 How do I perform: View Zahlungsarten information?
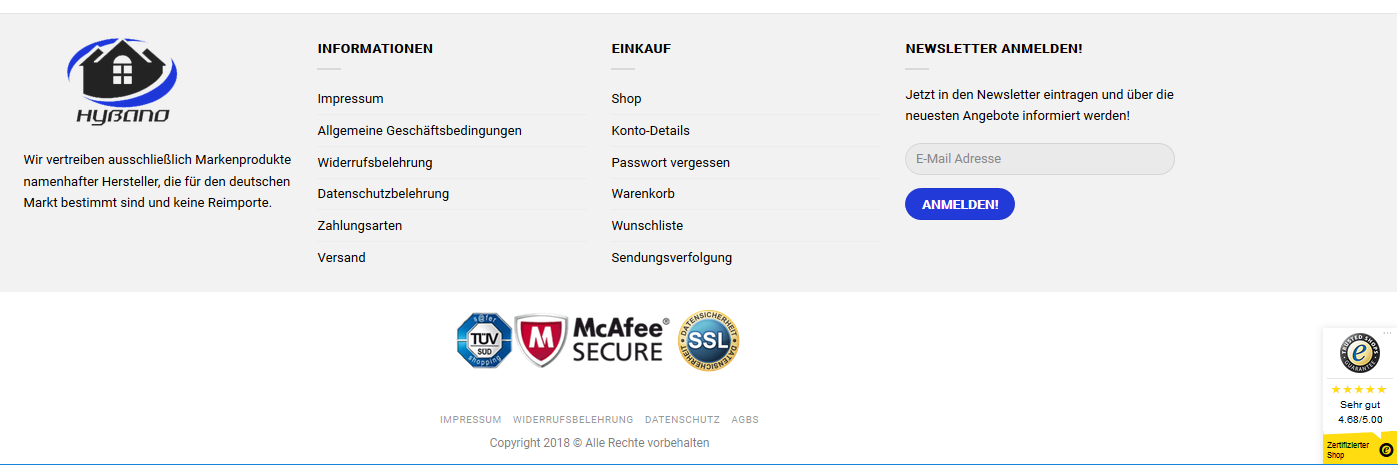point(360,226)
